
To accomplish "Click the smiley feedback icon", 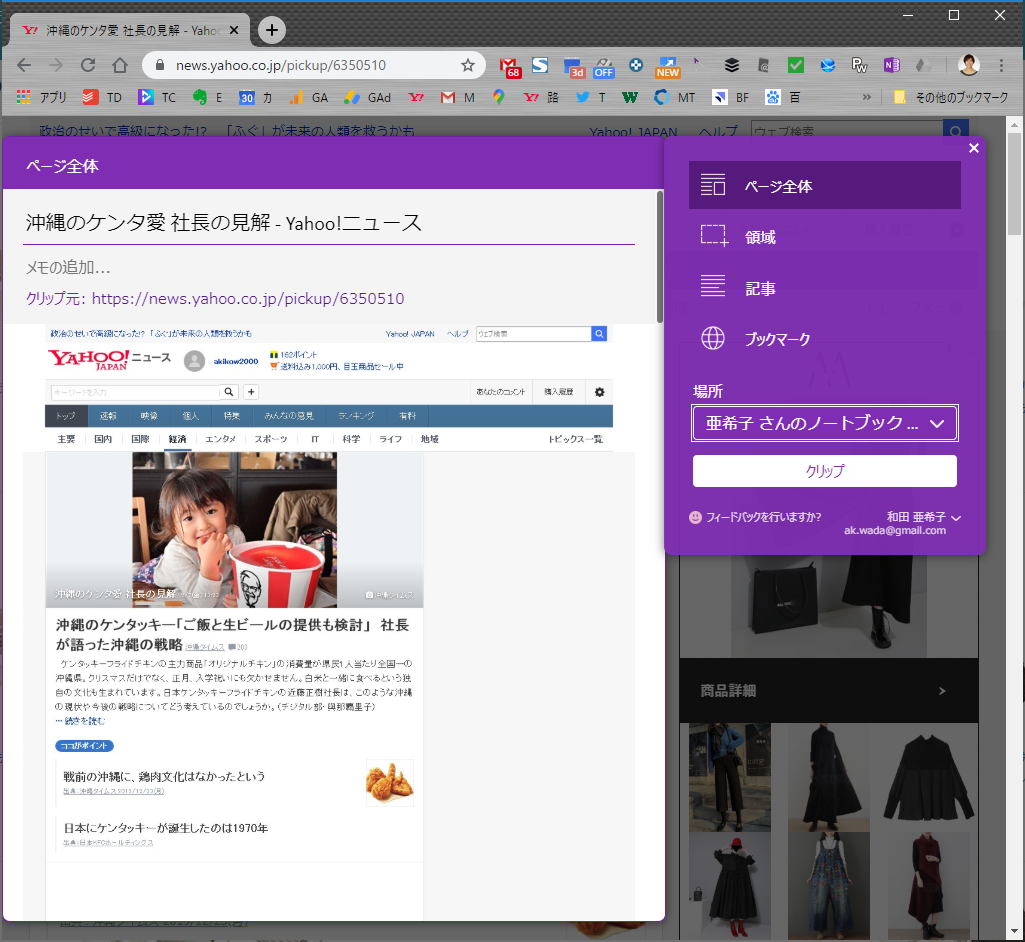I will point(696,517).
